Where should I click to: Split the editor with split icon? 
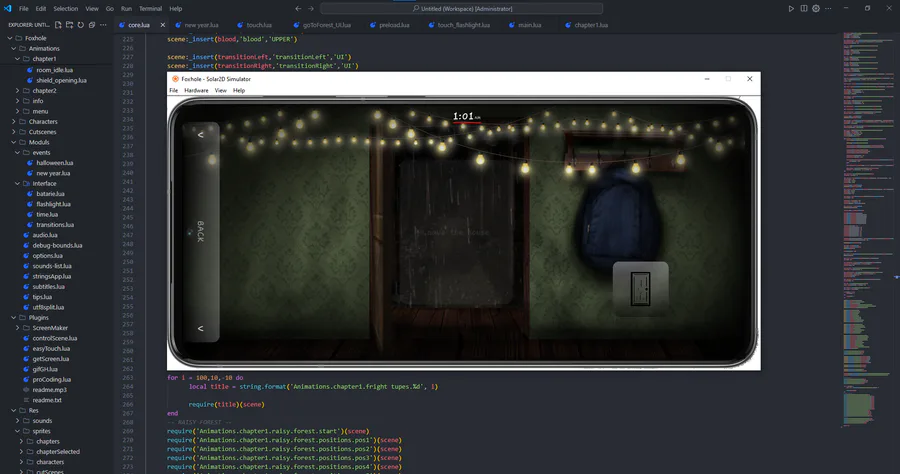coord(804,9)
